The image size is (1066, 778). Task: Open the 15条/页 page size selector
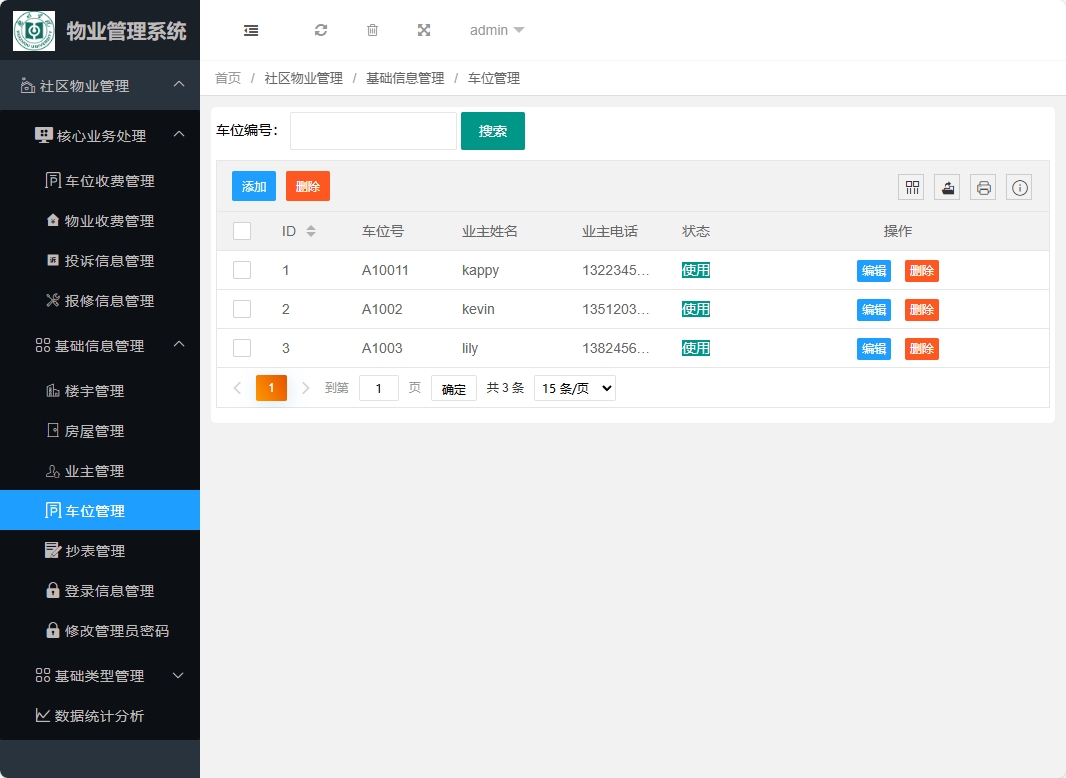(574, 388)
